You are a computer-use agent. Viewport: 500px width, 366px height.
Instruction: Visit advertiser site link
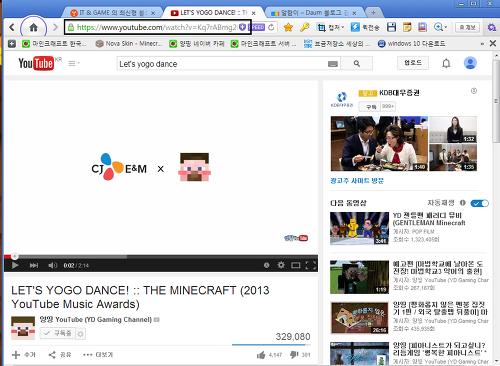(x=357, y=181)
